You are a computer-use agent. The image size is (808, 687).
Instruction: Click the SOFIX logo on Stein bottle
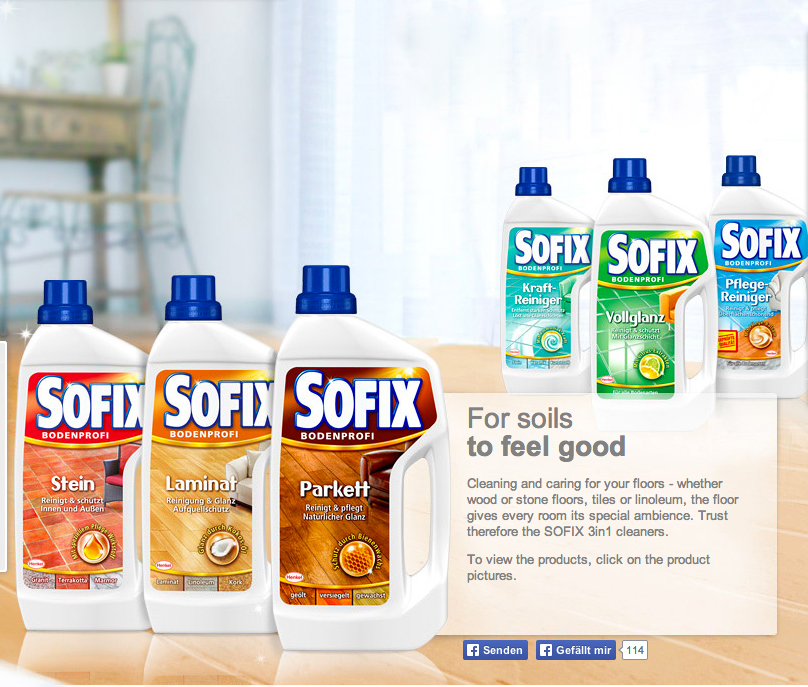click(x=89, y=403)
